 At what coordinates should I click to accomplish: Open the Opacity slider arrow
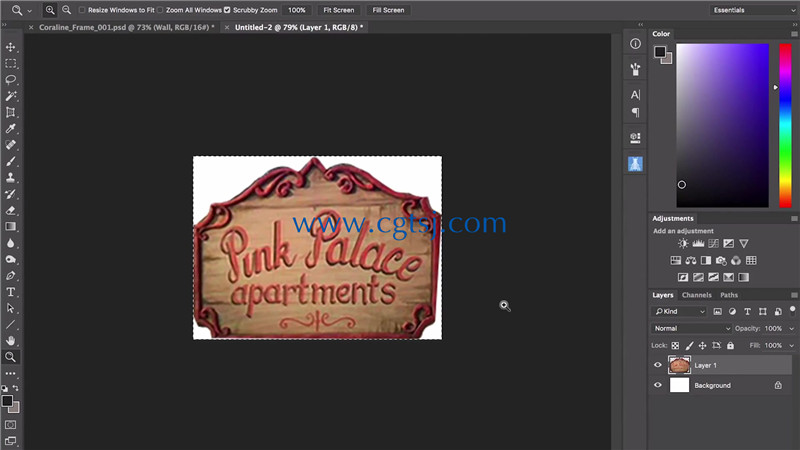(x=791, y=329)
